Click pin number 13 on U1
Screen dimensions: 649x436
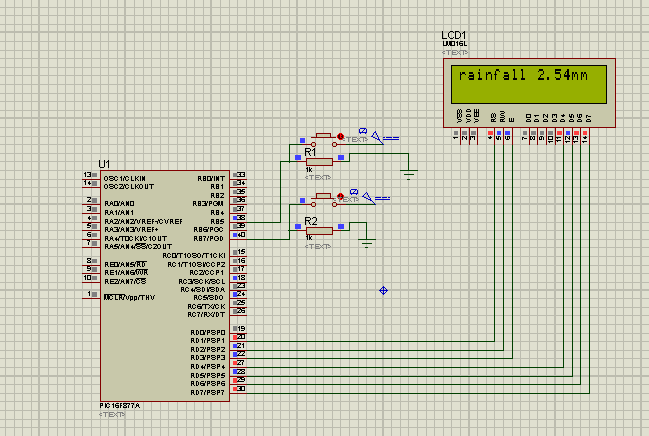87,175
